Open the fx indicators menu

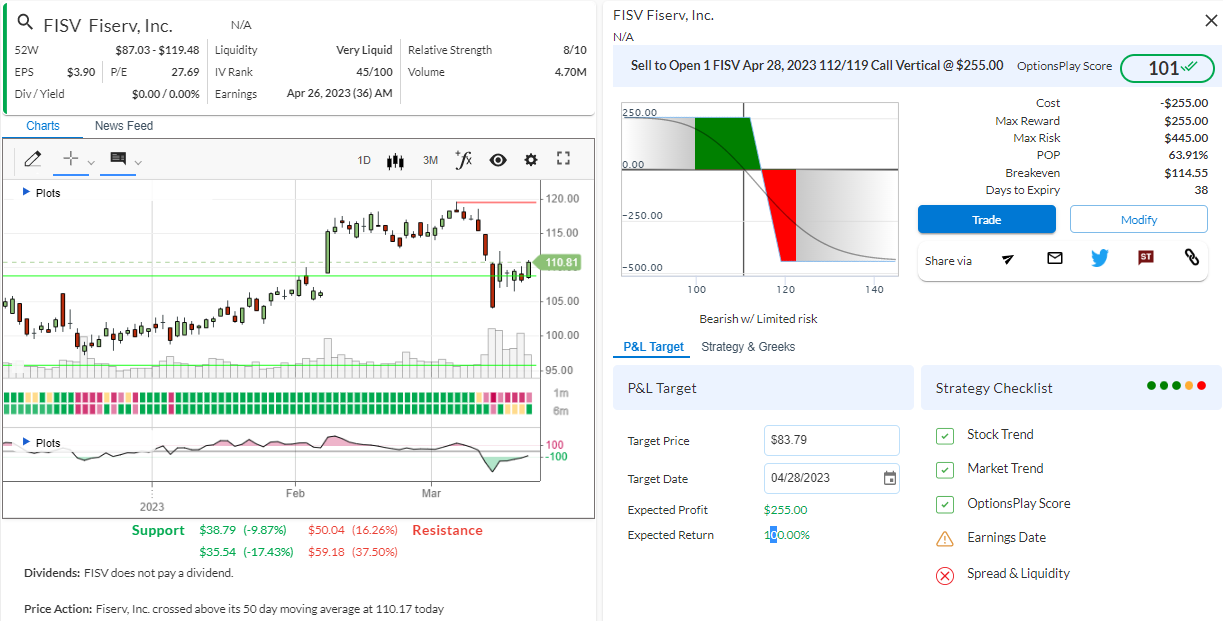(x=463, y=160)
